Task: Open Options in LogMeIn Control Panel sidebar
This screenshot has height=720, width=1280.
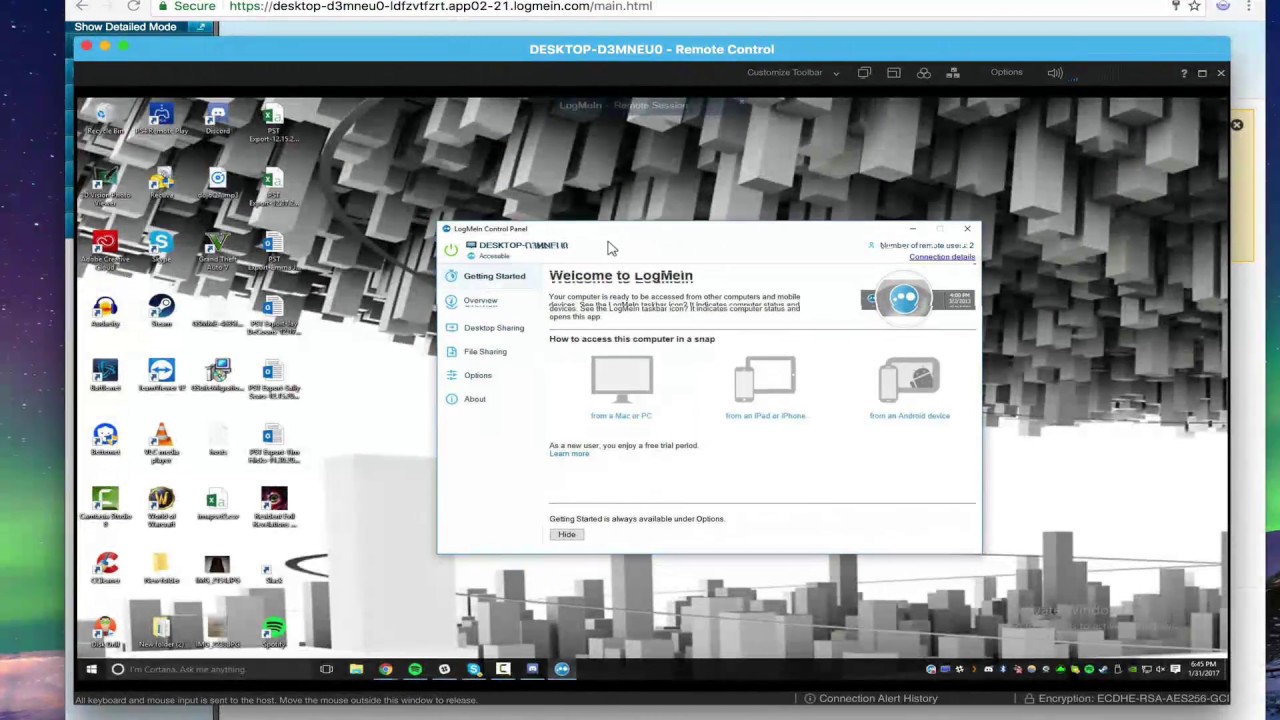Action: (477, 375)
